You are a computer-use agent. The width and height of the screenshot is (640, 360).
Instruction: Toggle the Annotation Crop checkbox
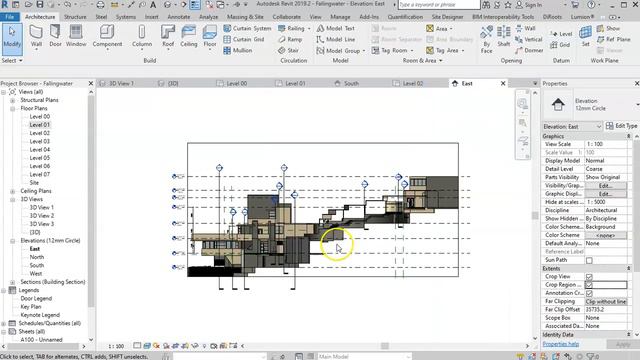pyautogui.click(x=589, y=293)
